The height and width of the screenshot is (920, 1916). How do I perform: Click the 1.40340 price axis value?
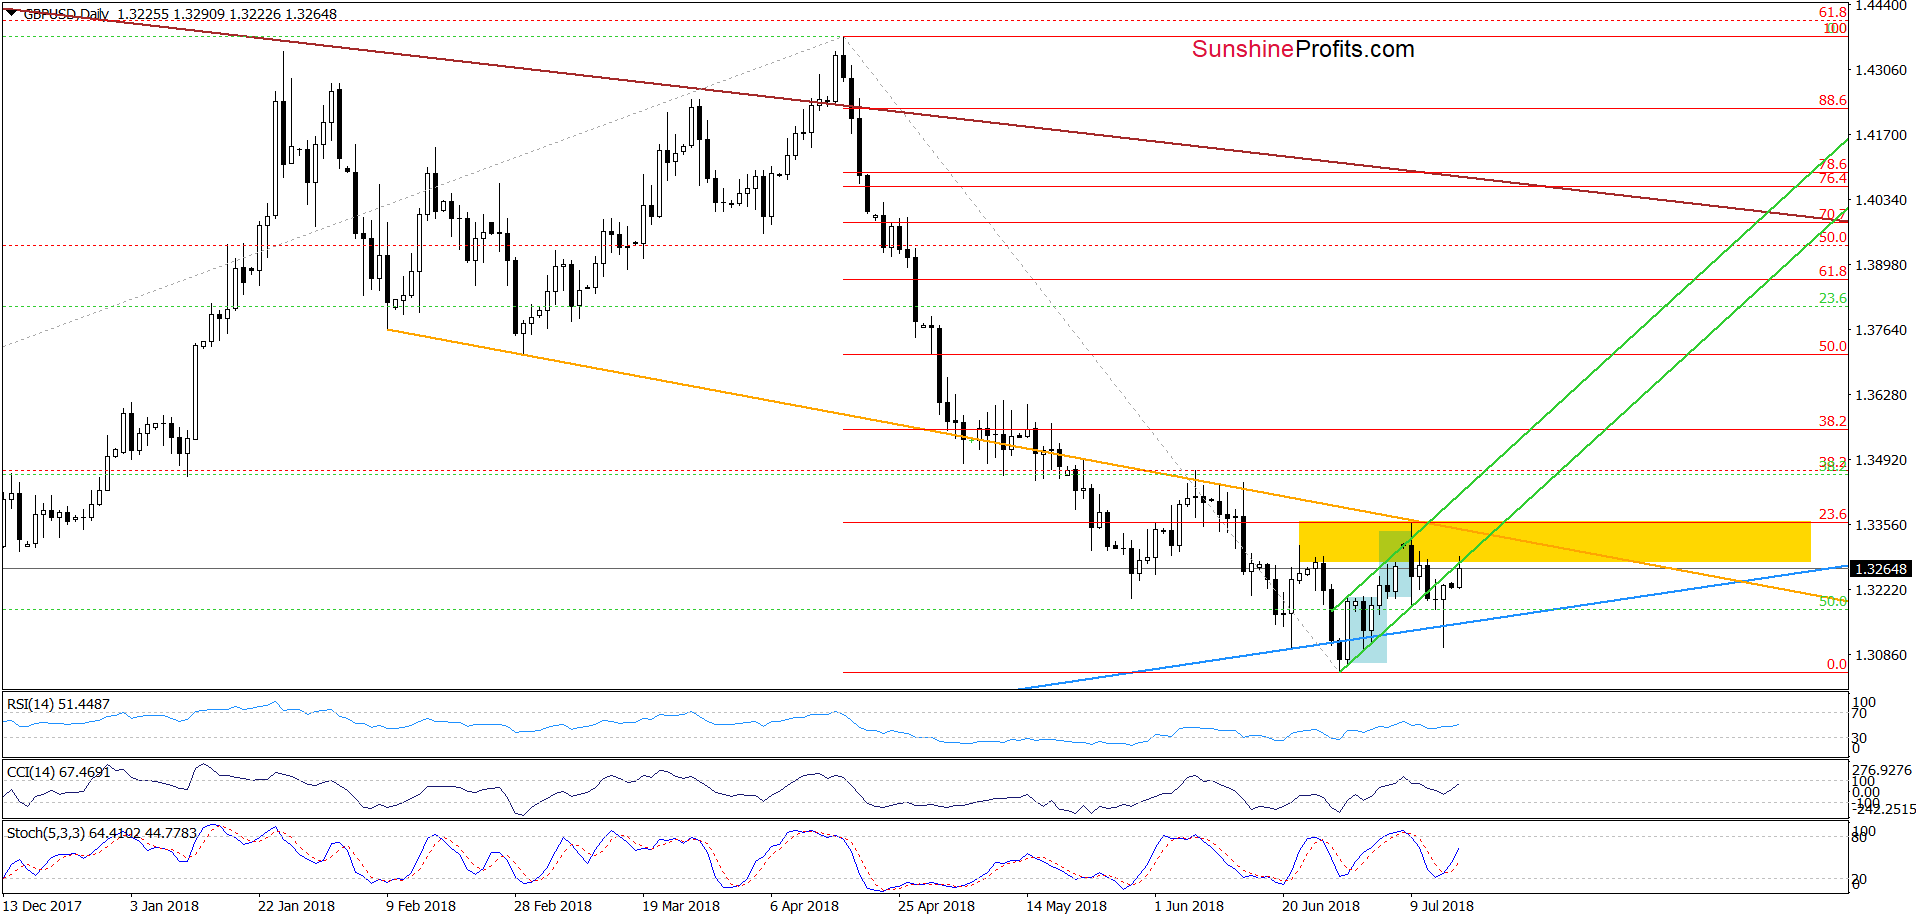coord(1880,200)
